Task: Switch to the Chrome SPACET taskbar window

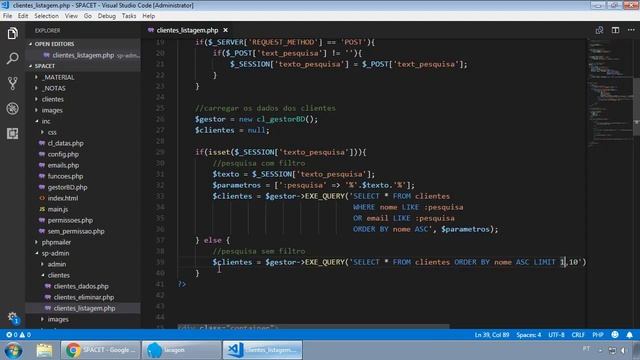Action: [100, 350]
